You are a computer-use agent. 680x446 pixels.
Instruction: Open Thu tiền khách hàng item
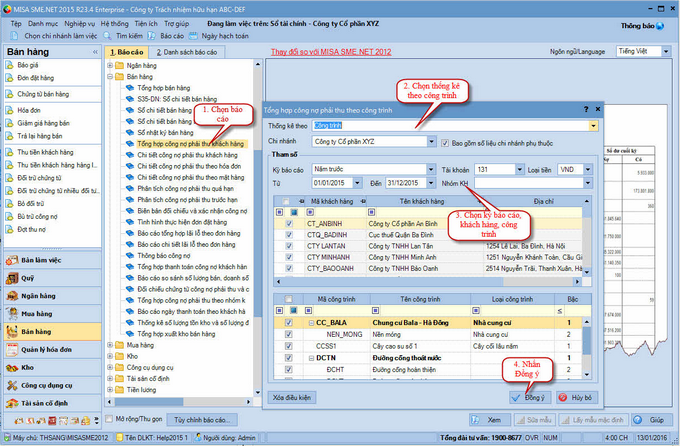click(x=45, y=152)
